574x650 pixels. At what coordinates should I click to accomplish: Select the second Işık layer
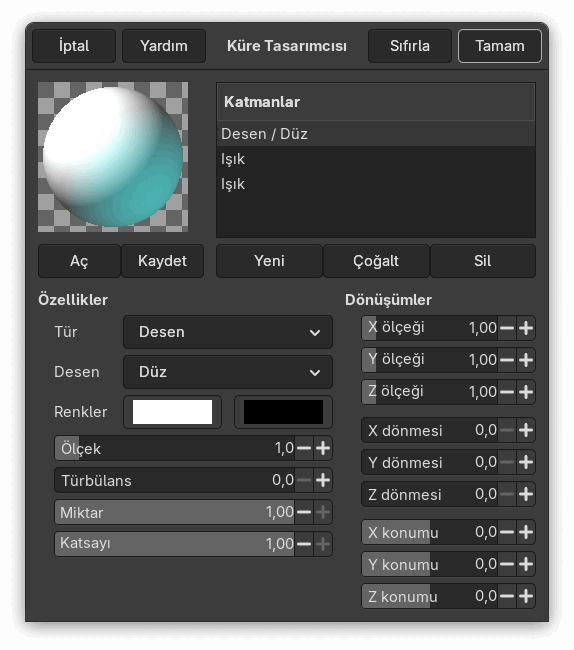(376, 184)
